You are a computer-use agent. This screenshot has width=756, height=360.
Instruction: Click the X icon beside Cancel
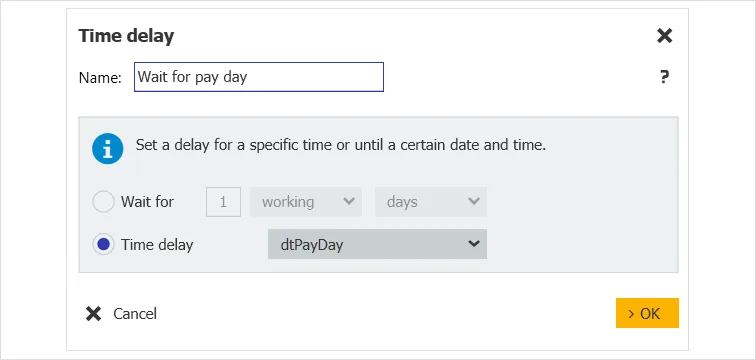click(x=93, y=314)
